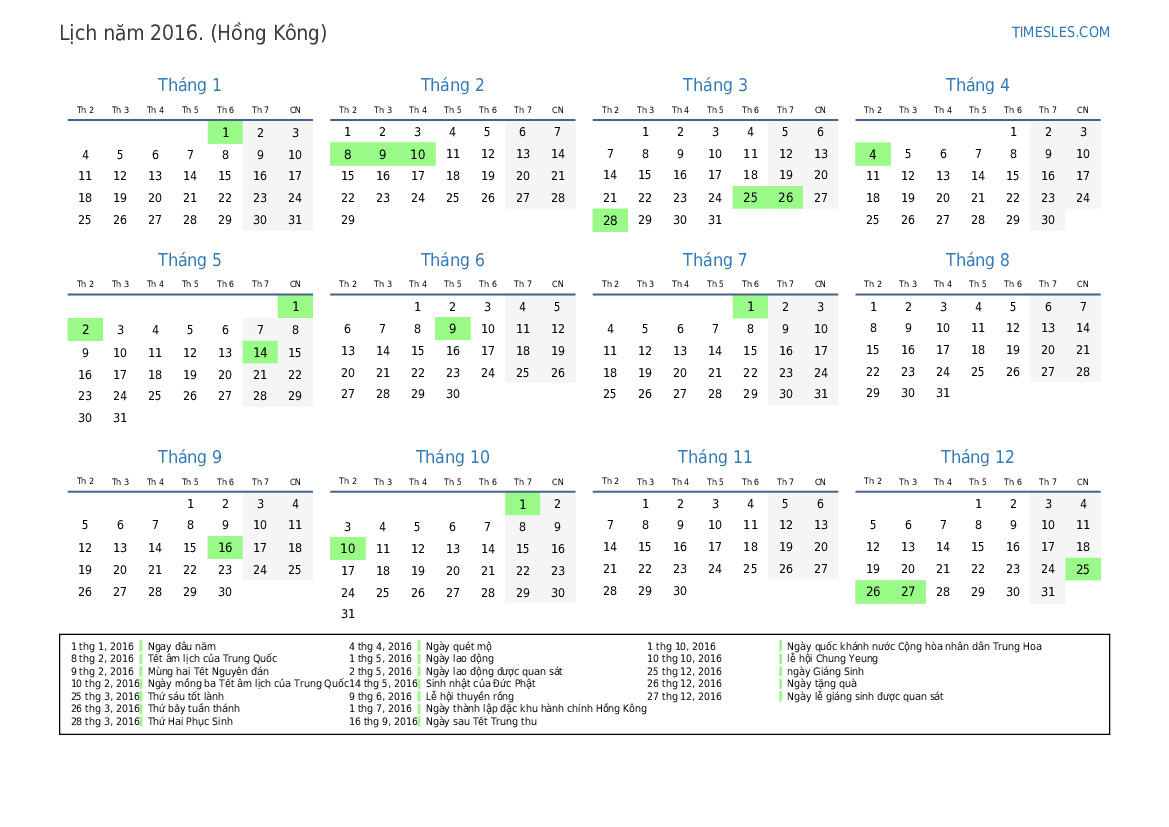Click legend entry 'Lễ hội thuyền rồng'
This screenshot has height=827, width=1169.
pos(470,696)
